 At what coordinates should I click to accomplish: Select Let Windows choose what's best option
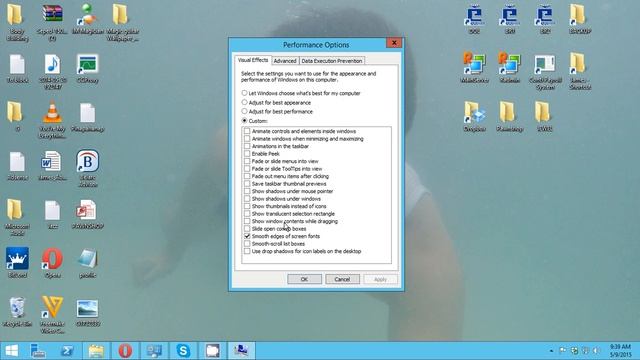coord(302,93)
